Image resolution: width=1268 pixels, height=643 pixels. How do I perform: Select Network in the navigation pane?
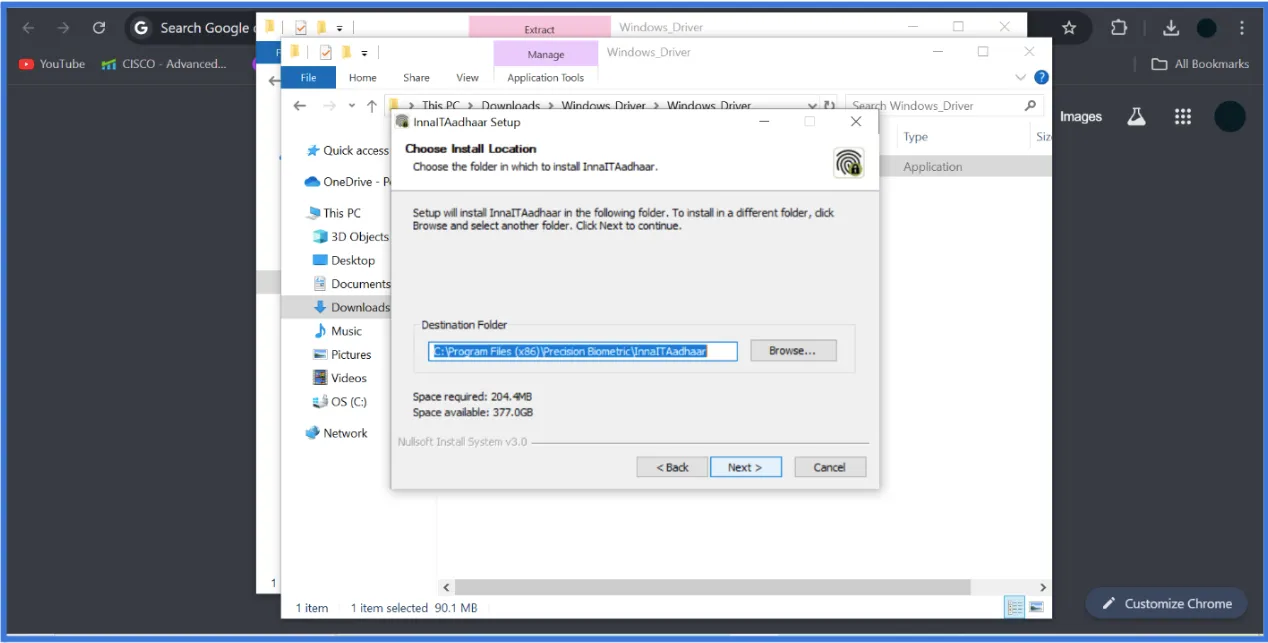point(337,433)
